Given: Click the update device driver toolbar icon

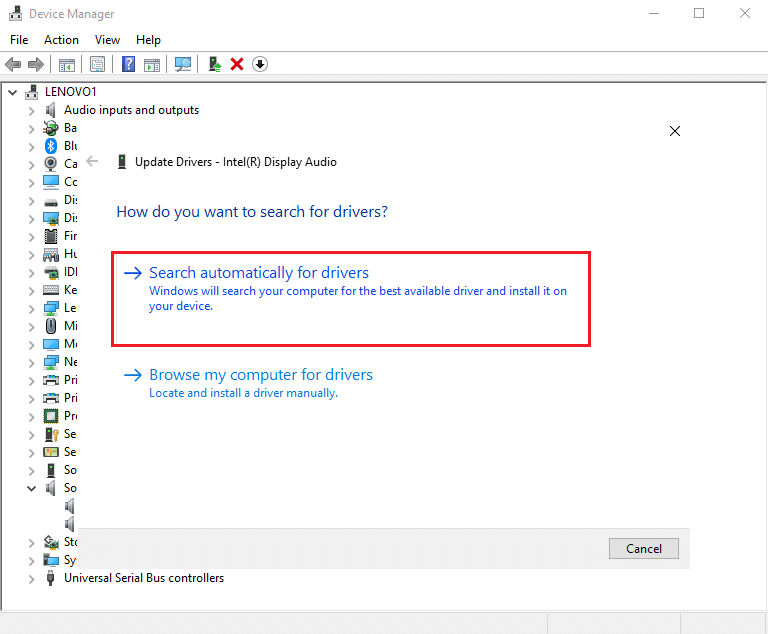Looking at the screenshot, I should tap(214, 64).
